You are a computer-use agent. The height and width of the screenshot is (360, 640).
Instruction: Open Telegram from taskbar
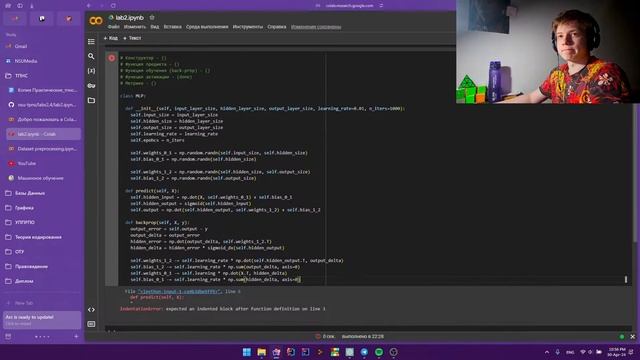(x=364, y=352)
